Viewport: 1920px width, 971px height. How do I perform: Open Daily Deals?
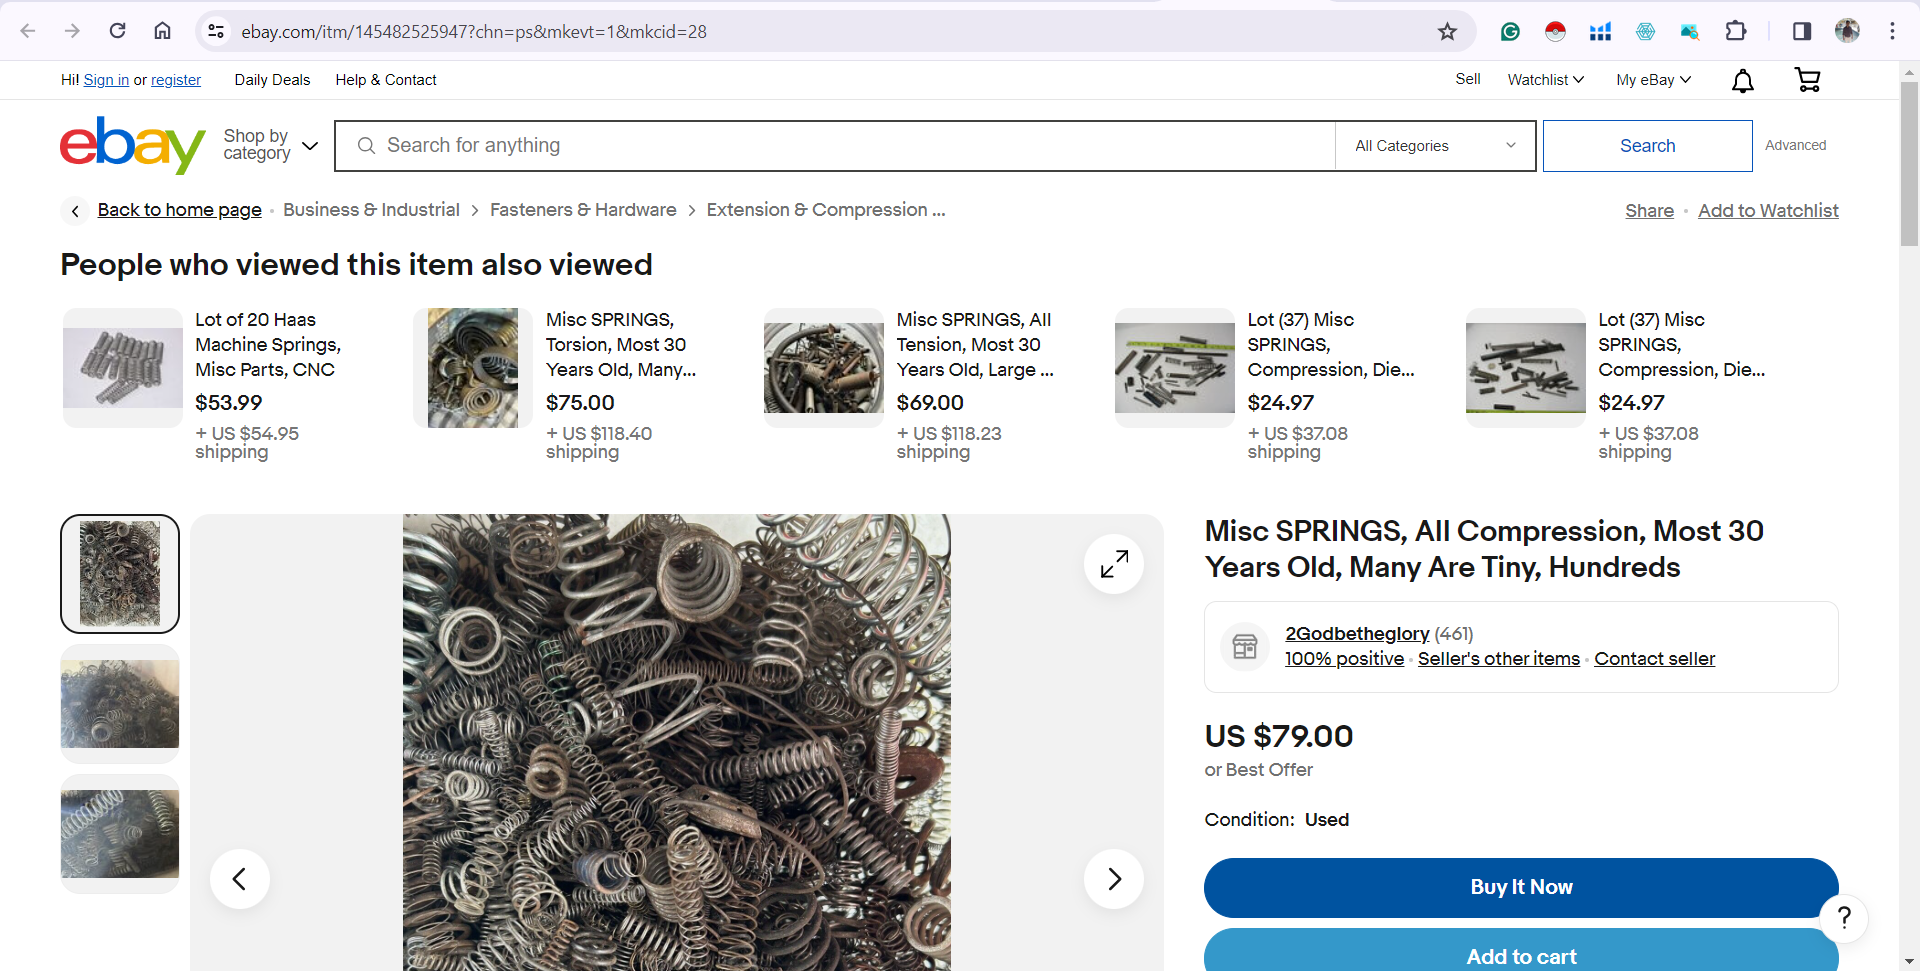tap(272, 80)
